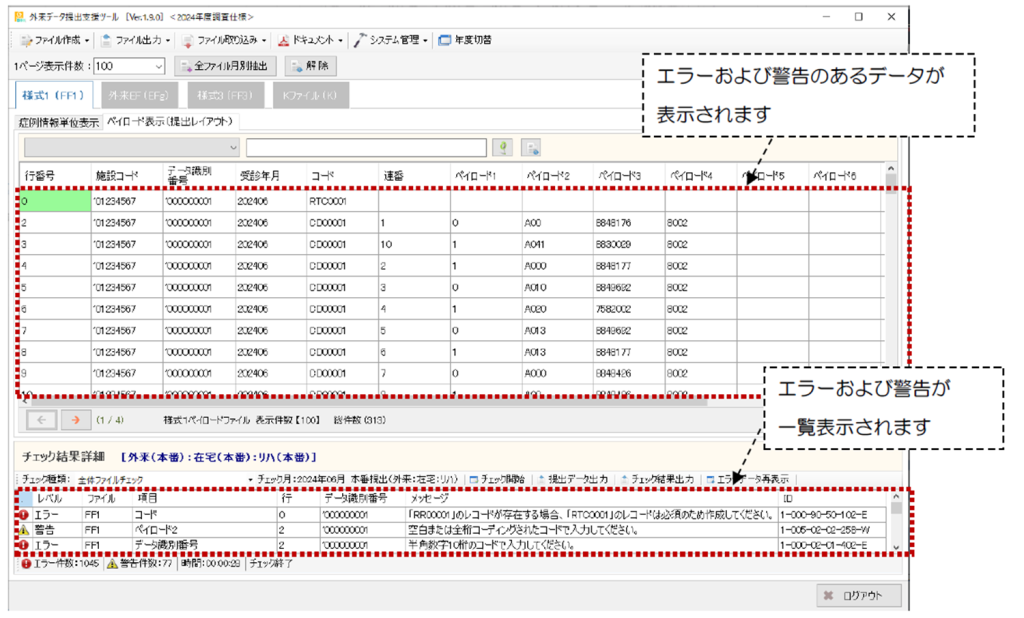Click the 提出データ出力 toolbar button
The image size is (1024, 618).
coord(572,480)
